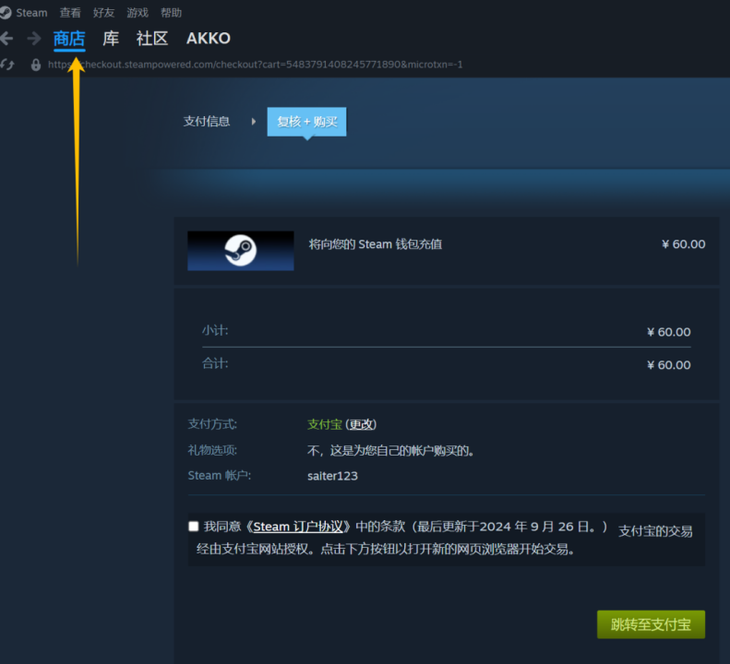Click the Steam logo icon in menu bar
Viewport: 730px width, 664px height.
5,13
